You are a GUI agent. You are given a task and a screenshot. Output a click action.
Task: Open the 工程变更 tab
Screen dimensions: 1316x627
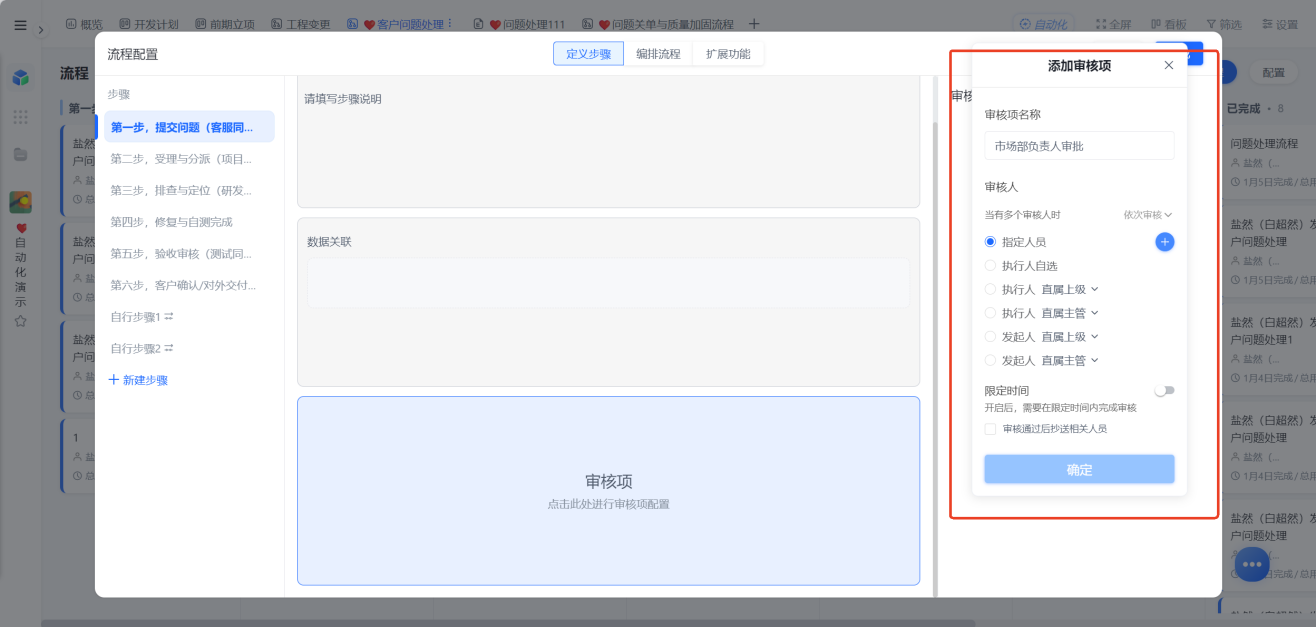(301, 24)
